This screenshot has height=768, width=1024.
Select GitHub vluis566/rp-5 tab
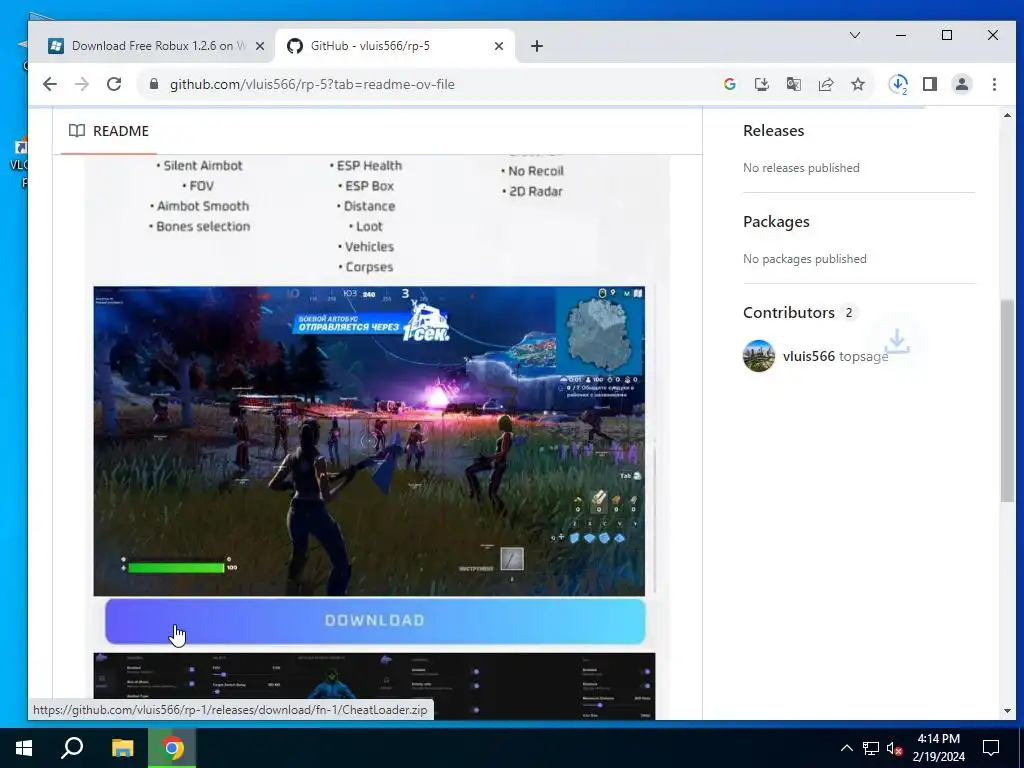(393, 46)
